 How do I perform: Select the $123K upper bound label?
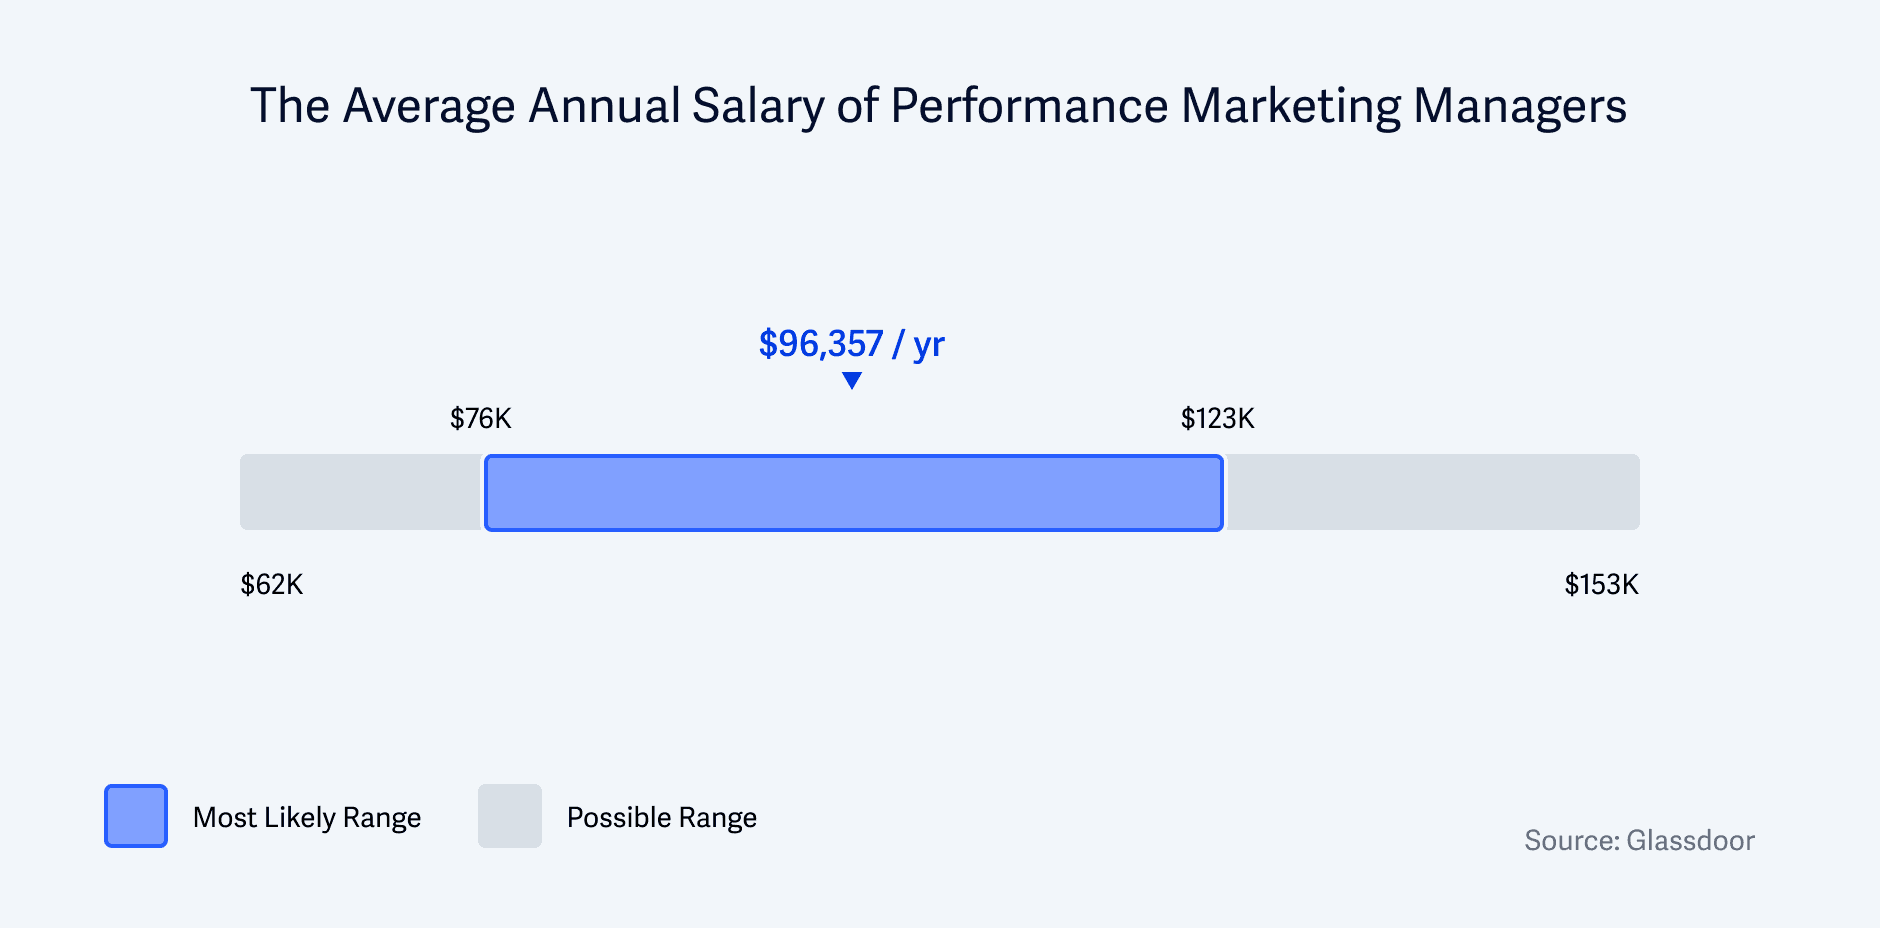click(1218, 418)
